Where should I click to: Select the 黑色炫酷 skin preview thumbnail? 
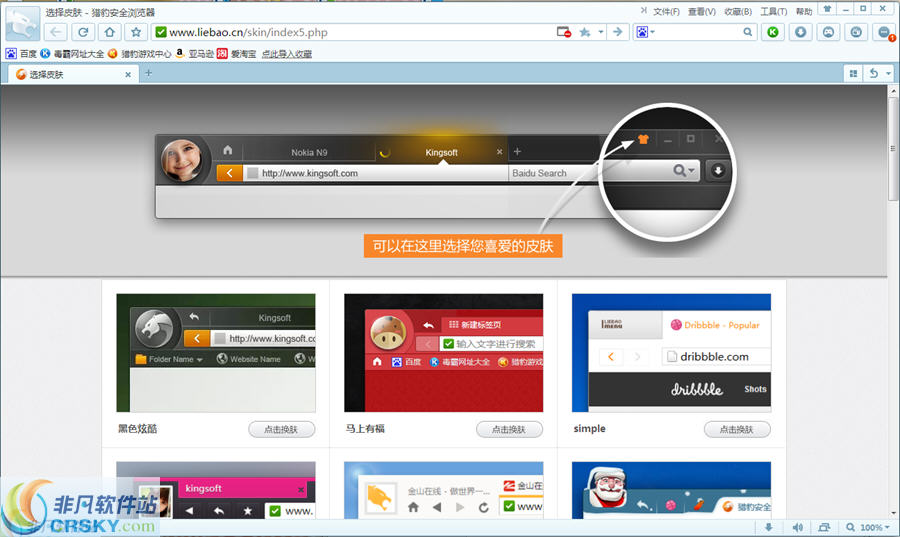[216, 353]
